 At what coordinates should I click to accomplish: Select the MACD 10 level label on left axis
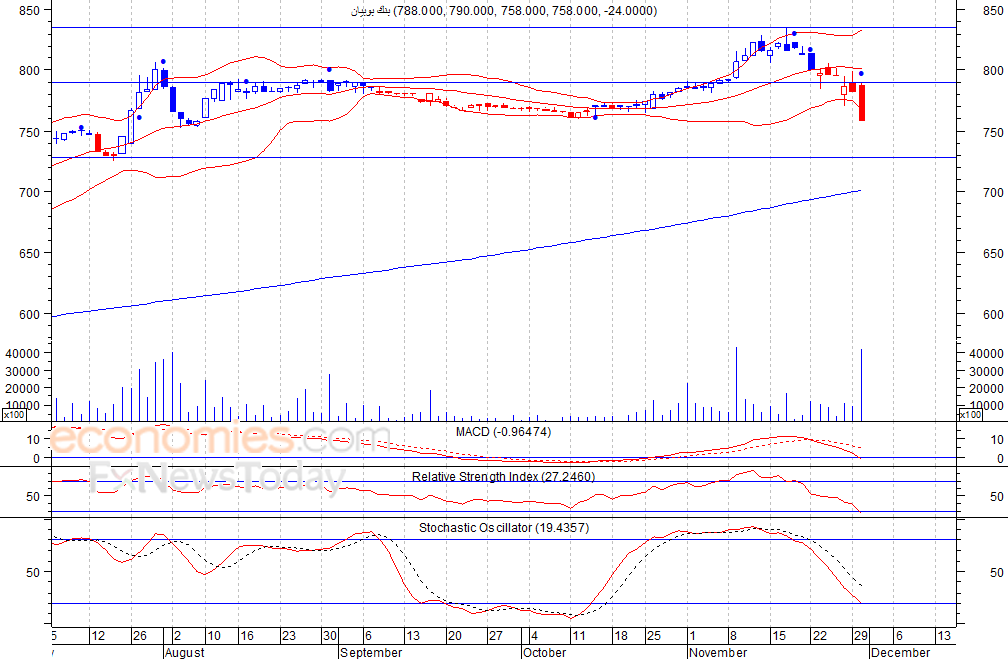pyautogui.click(x=33, y=440)
